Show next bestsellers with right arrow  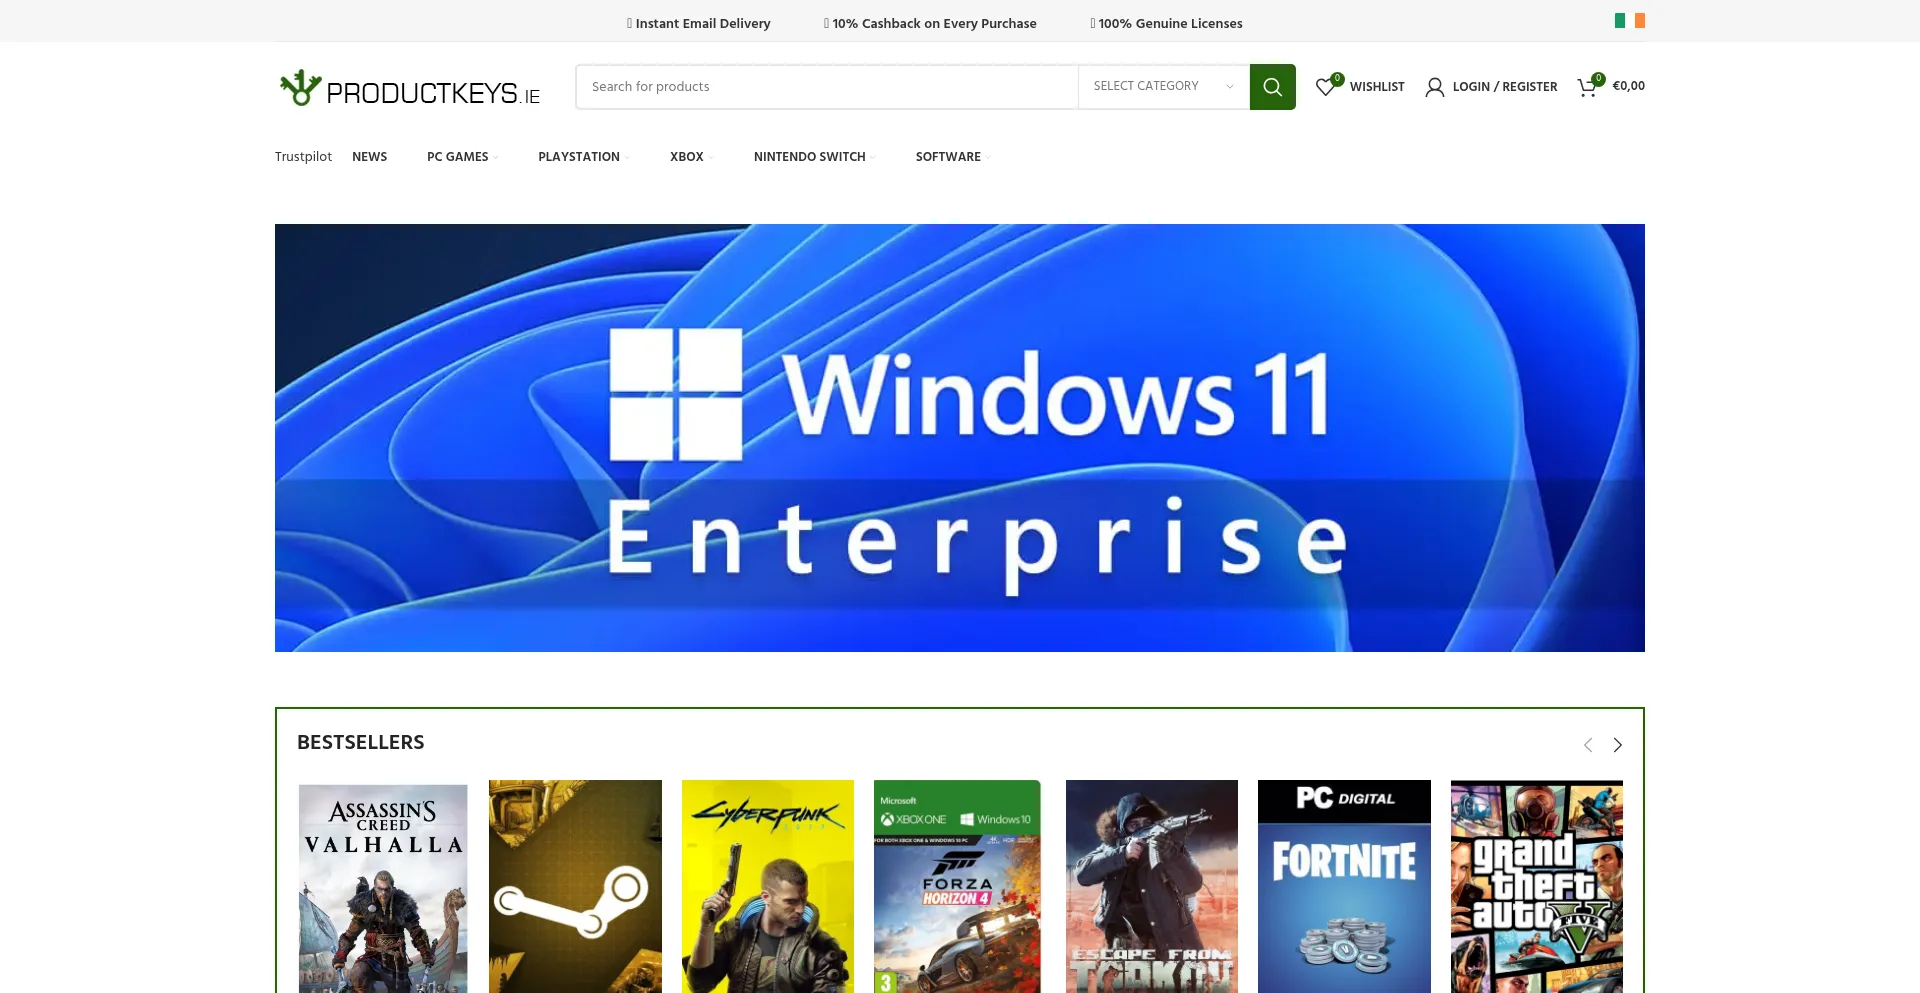pos(1617,745)
